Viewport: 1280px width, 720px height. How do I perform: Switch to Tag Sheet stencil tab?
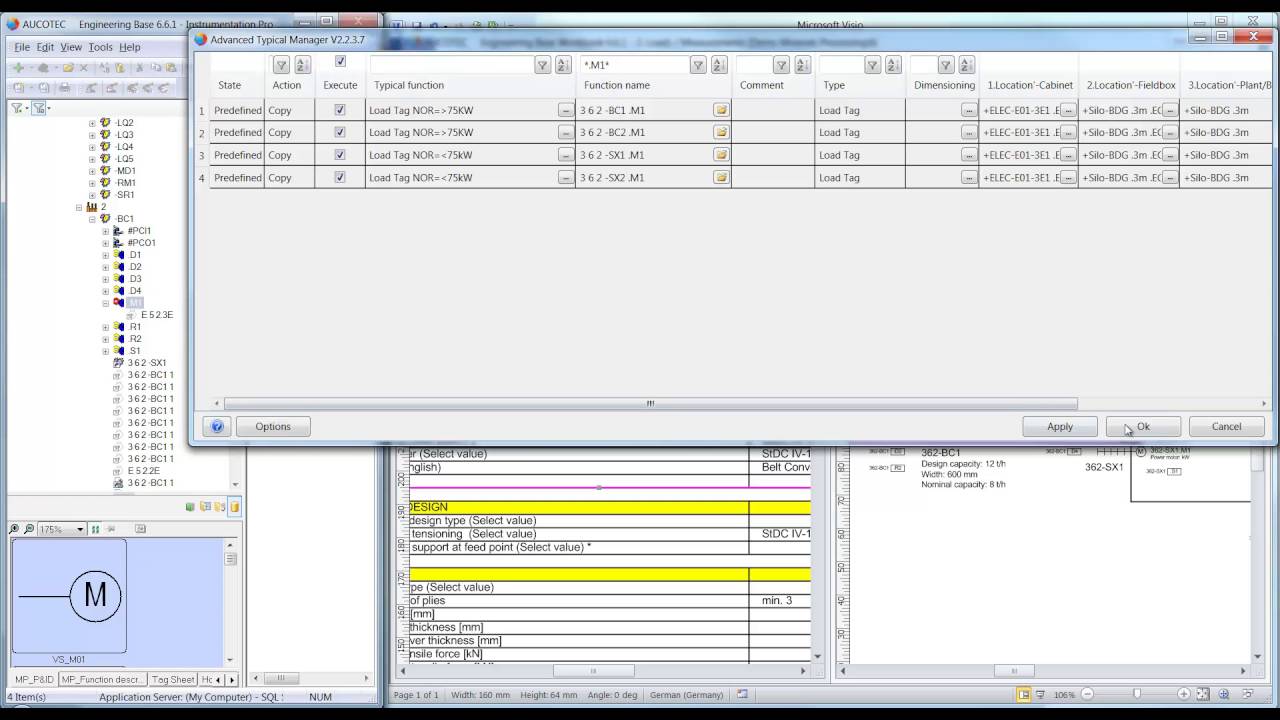[173, 679]
